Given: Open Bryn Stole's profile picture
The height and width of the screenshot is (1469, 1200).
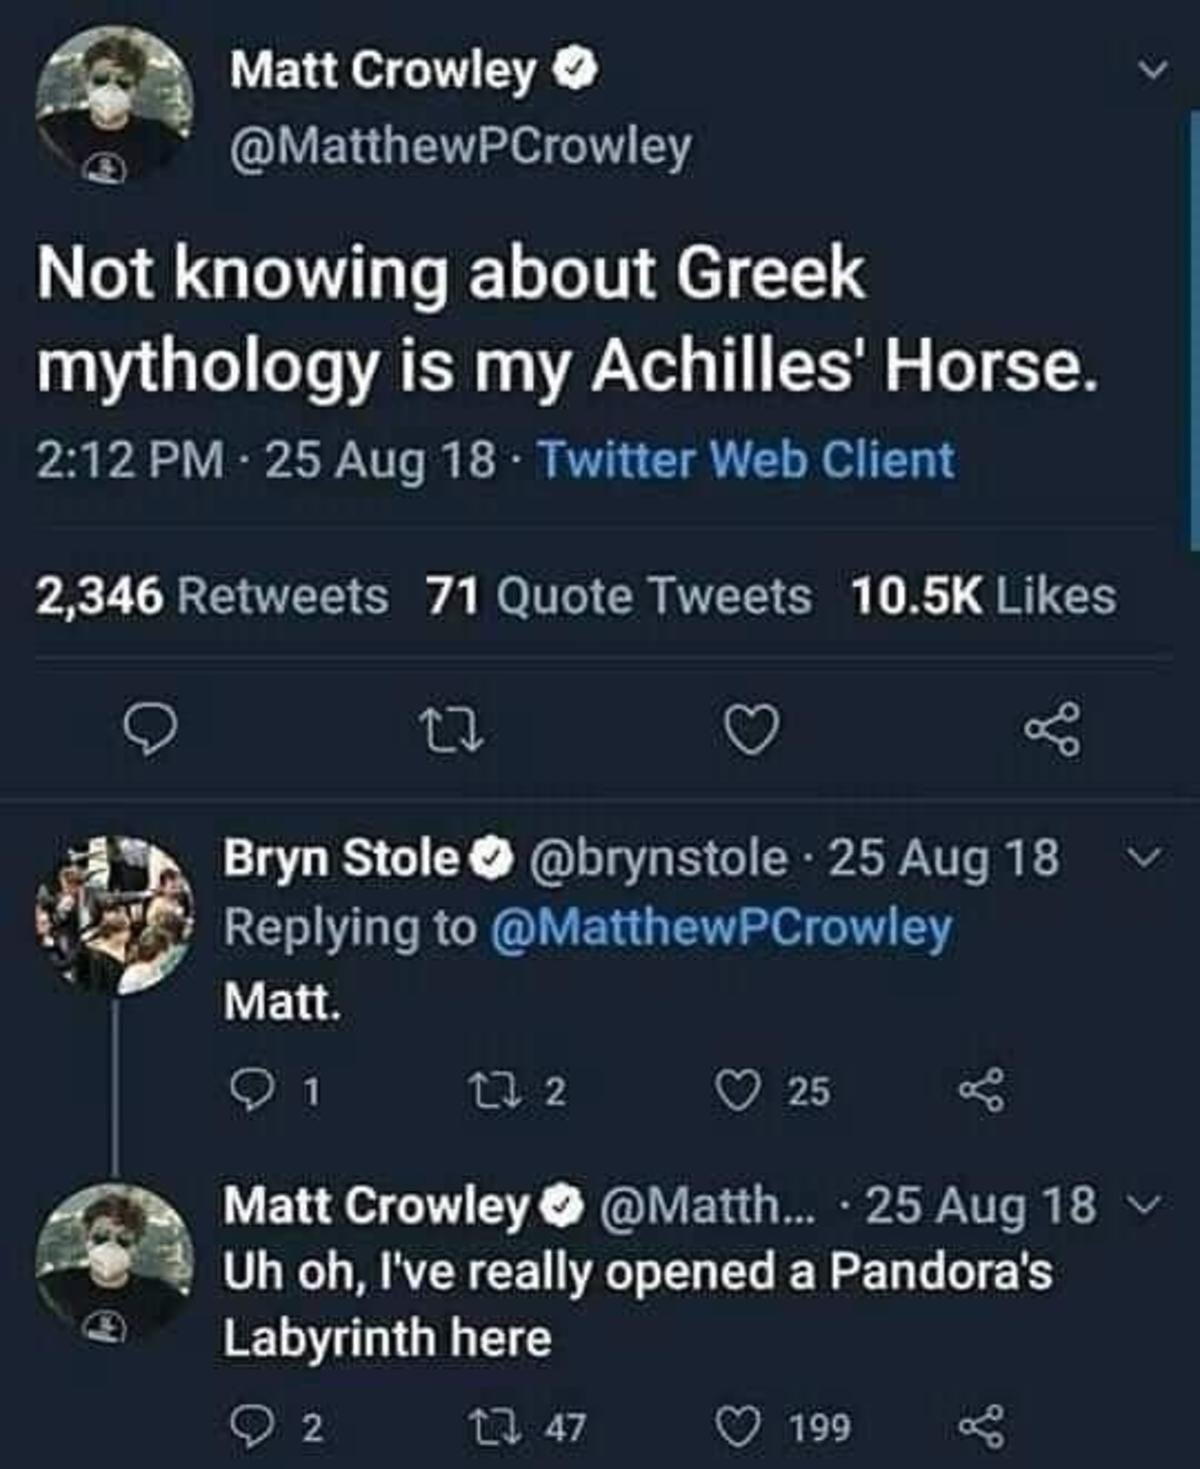Looking at the screenshot, I should click(x=115, y=915).
